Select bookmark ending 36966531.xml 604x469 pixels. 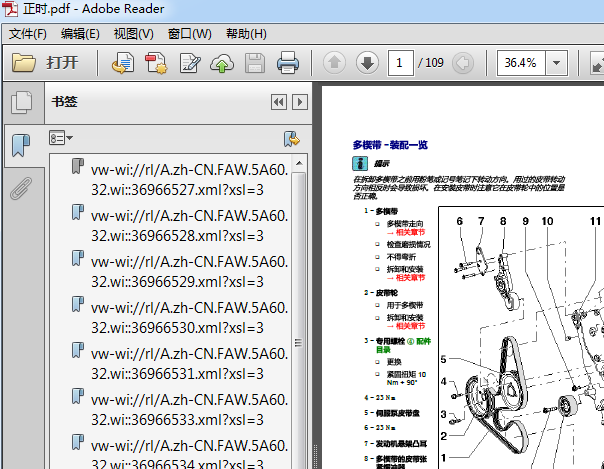[x=189, y=363]
